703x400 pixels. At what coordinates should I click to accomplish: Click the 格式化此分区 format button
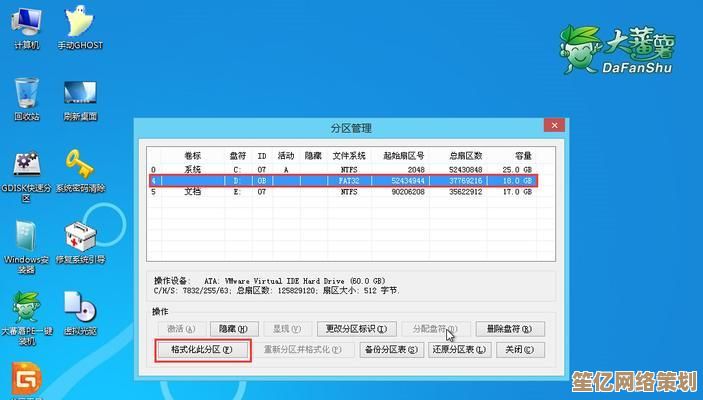point(202,350)
